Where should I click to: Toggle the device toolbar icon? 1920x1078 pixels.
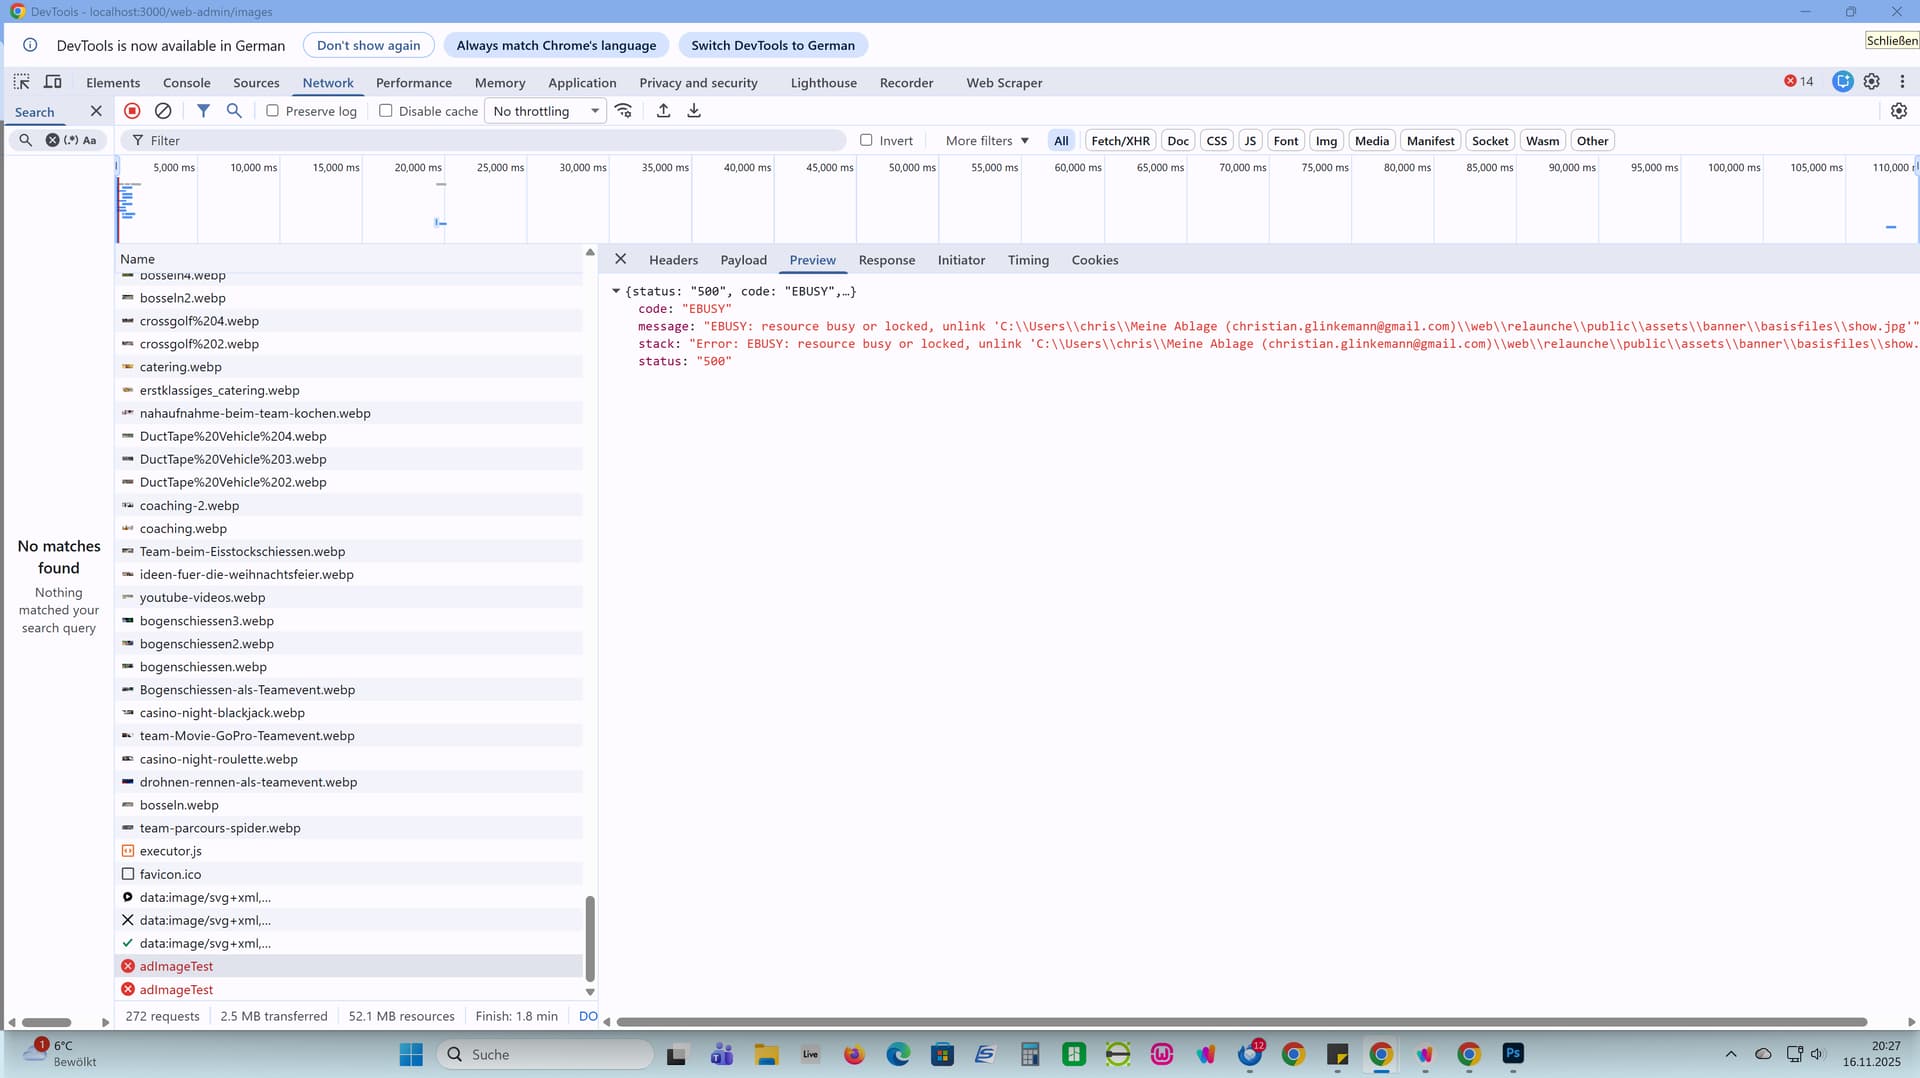click(x=53, y=82)
